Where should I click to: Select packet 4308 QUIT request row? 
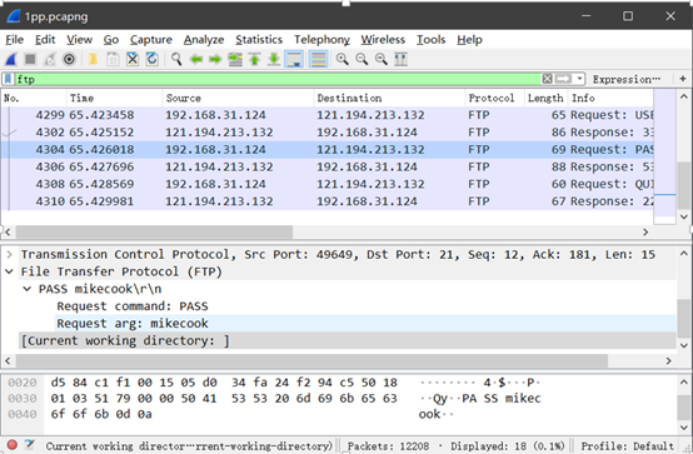pos(327,184)
